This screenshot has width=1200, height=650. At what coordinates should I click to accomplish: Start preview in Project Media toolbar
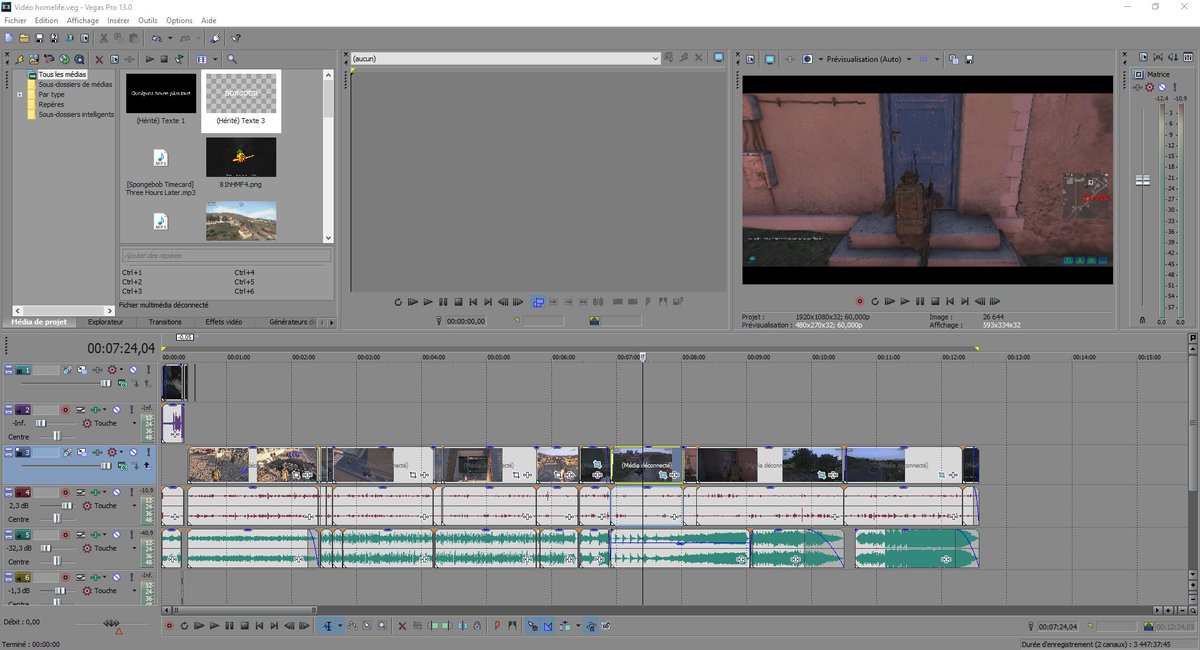click(150, 59)
